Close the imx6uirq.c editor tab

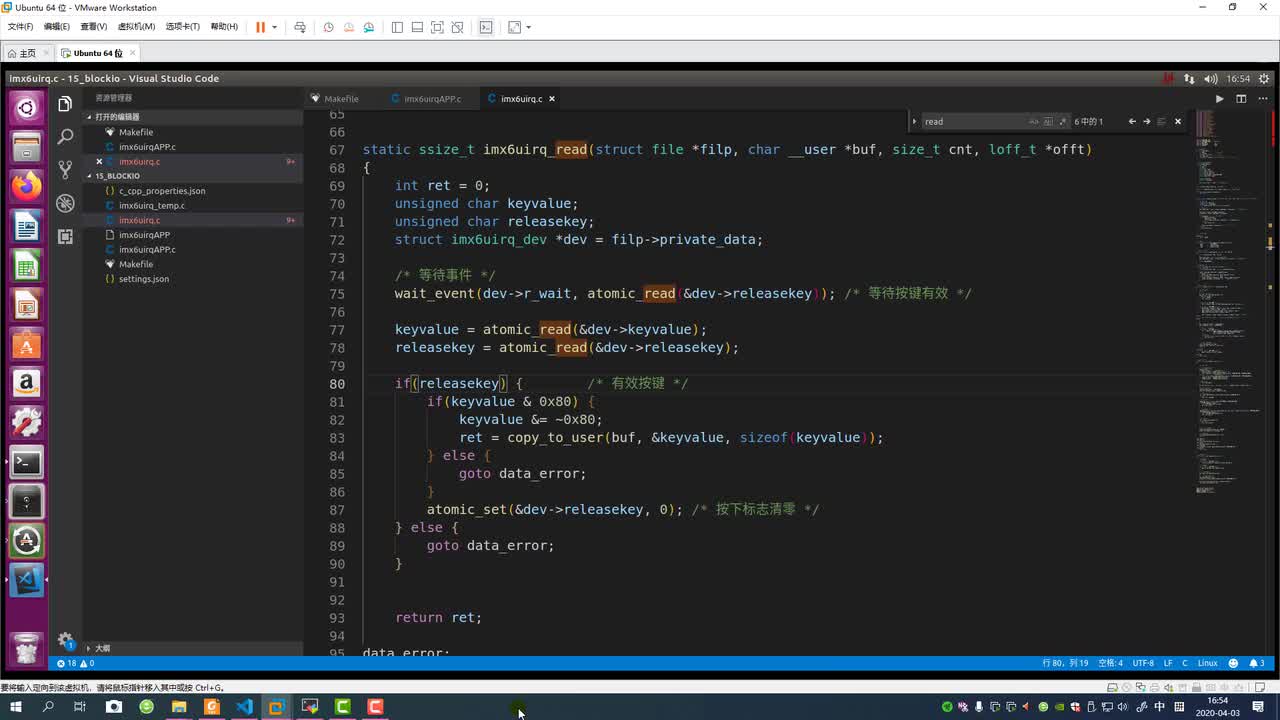click(x=551, y=99)
